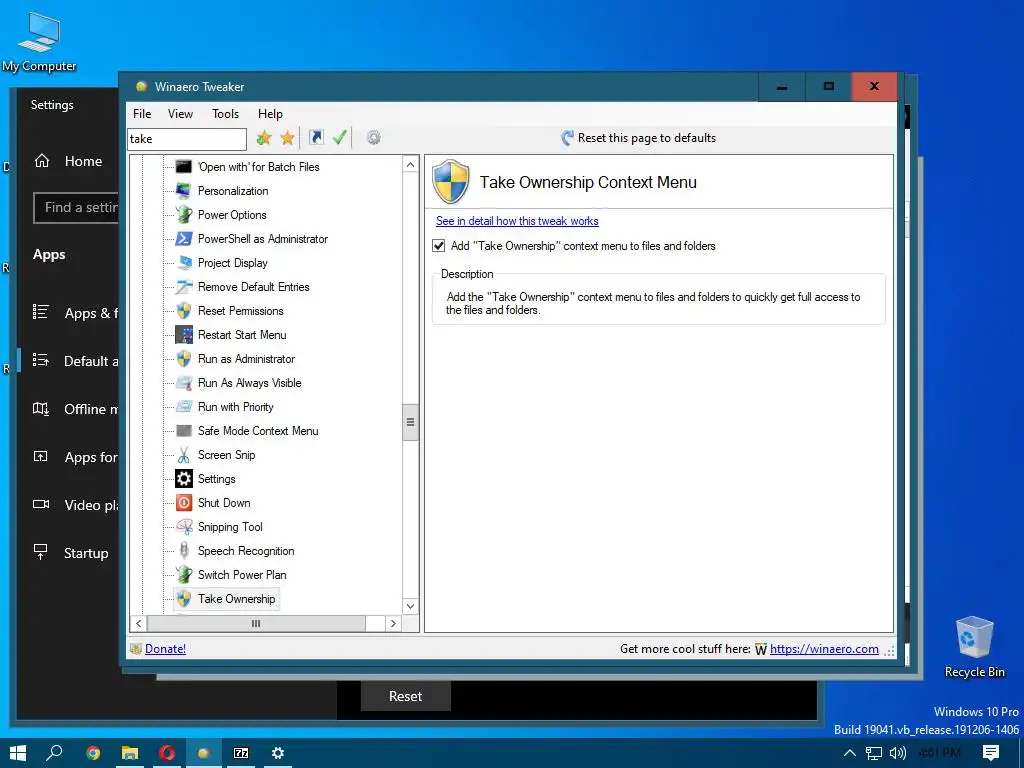The image size is (1024, 768).
Task: Click the tree scroll up arrow
Action: coord(410,165)
